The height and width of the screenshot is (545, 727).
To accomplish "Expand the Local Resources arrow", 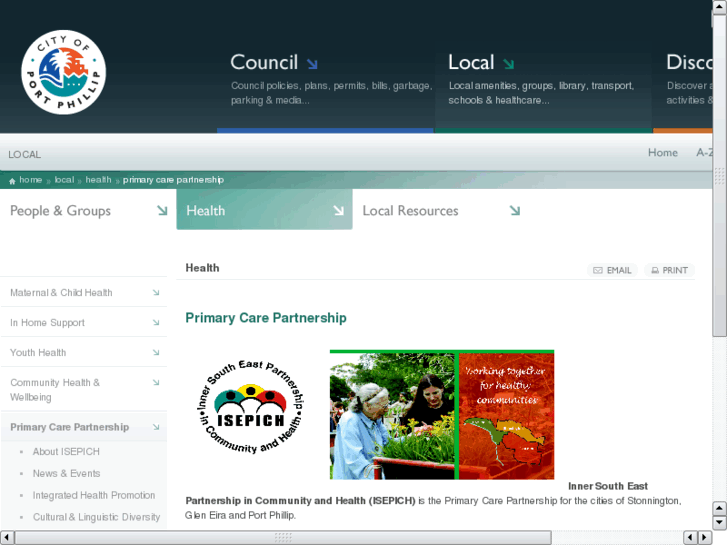I will coord(515,211).
